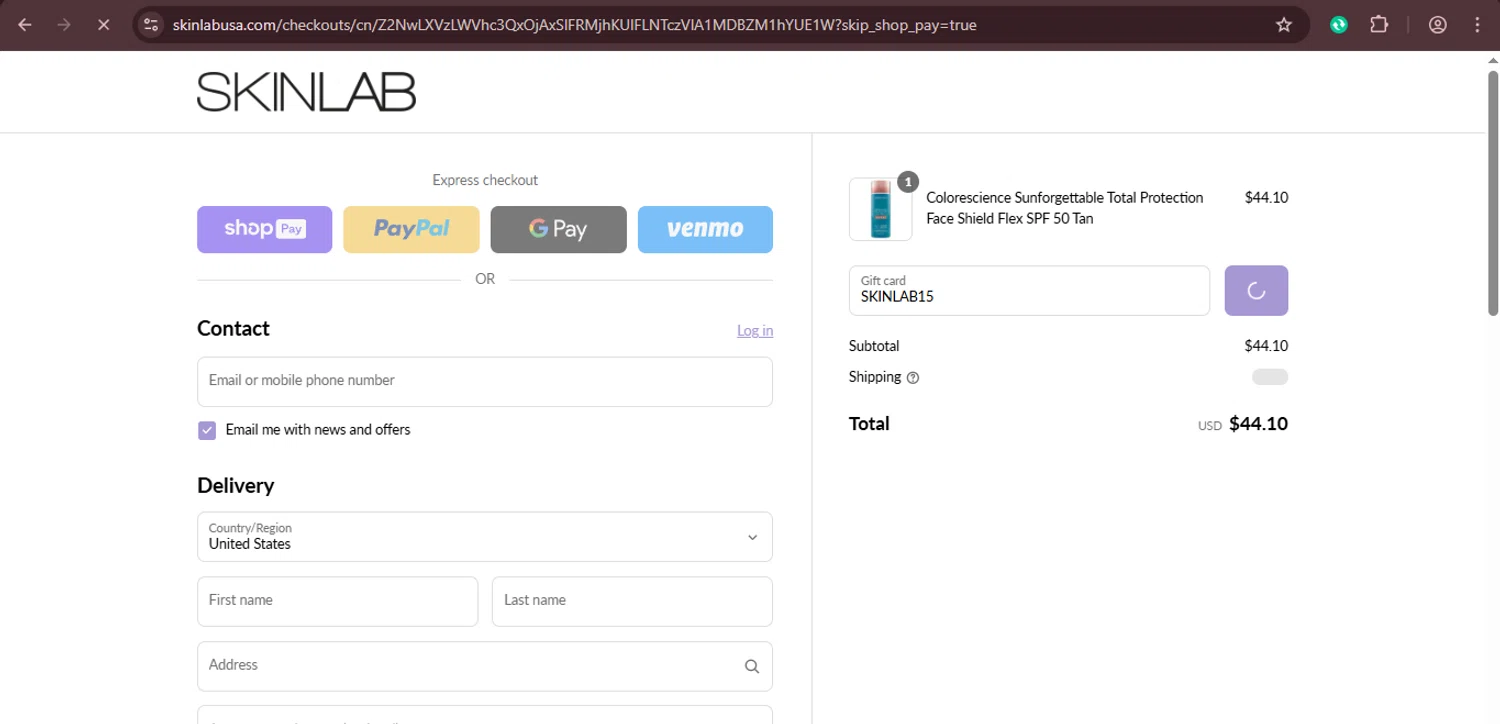View site information icon in address bar
The image size is (1500, 724).
pyautogui.click(x=151, y=25)
